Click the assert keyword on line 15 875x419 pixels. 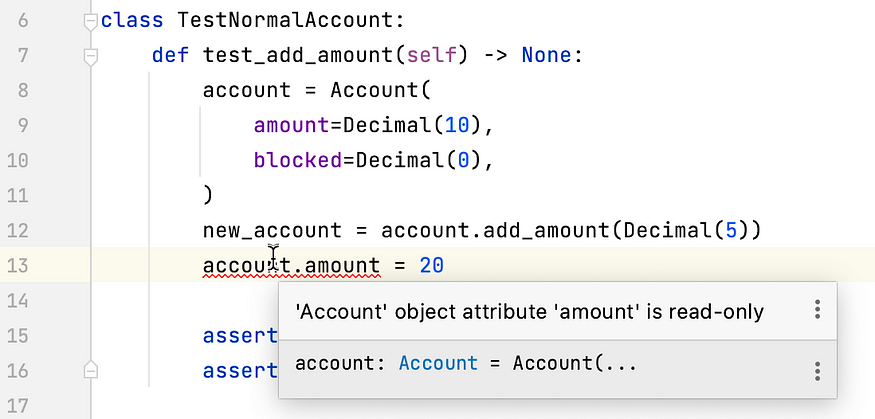click(x=241, y=336)
